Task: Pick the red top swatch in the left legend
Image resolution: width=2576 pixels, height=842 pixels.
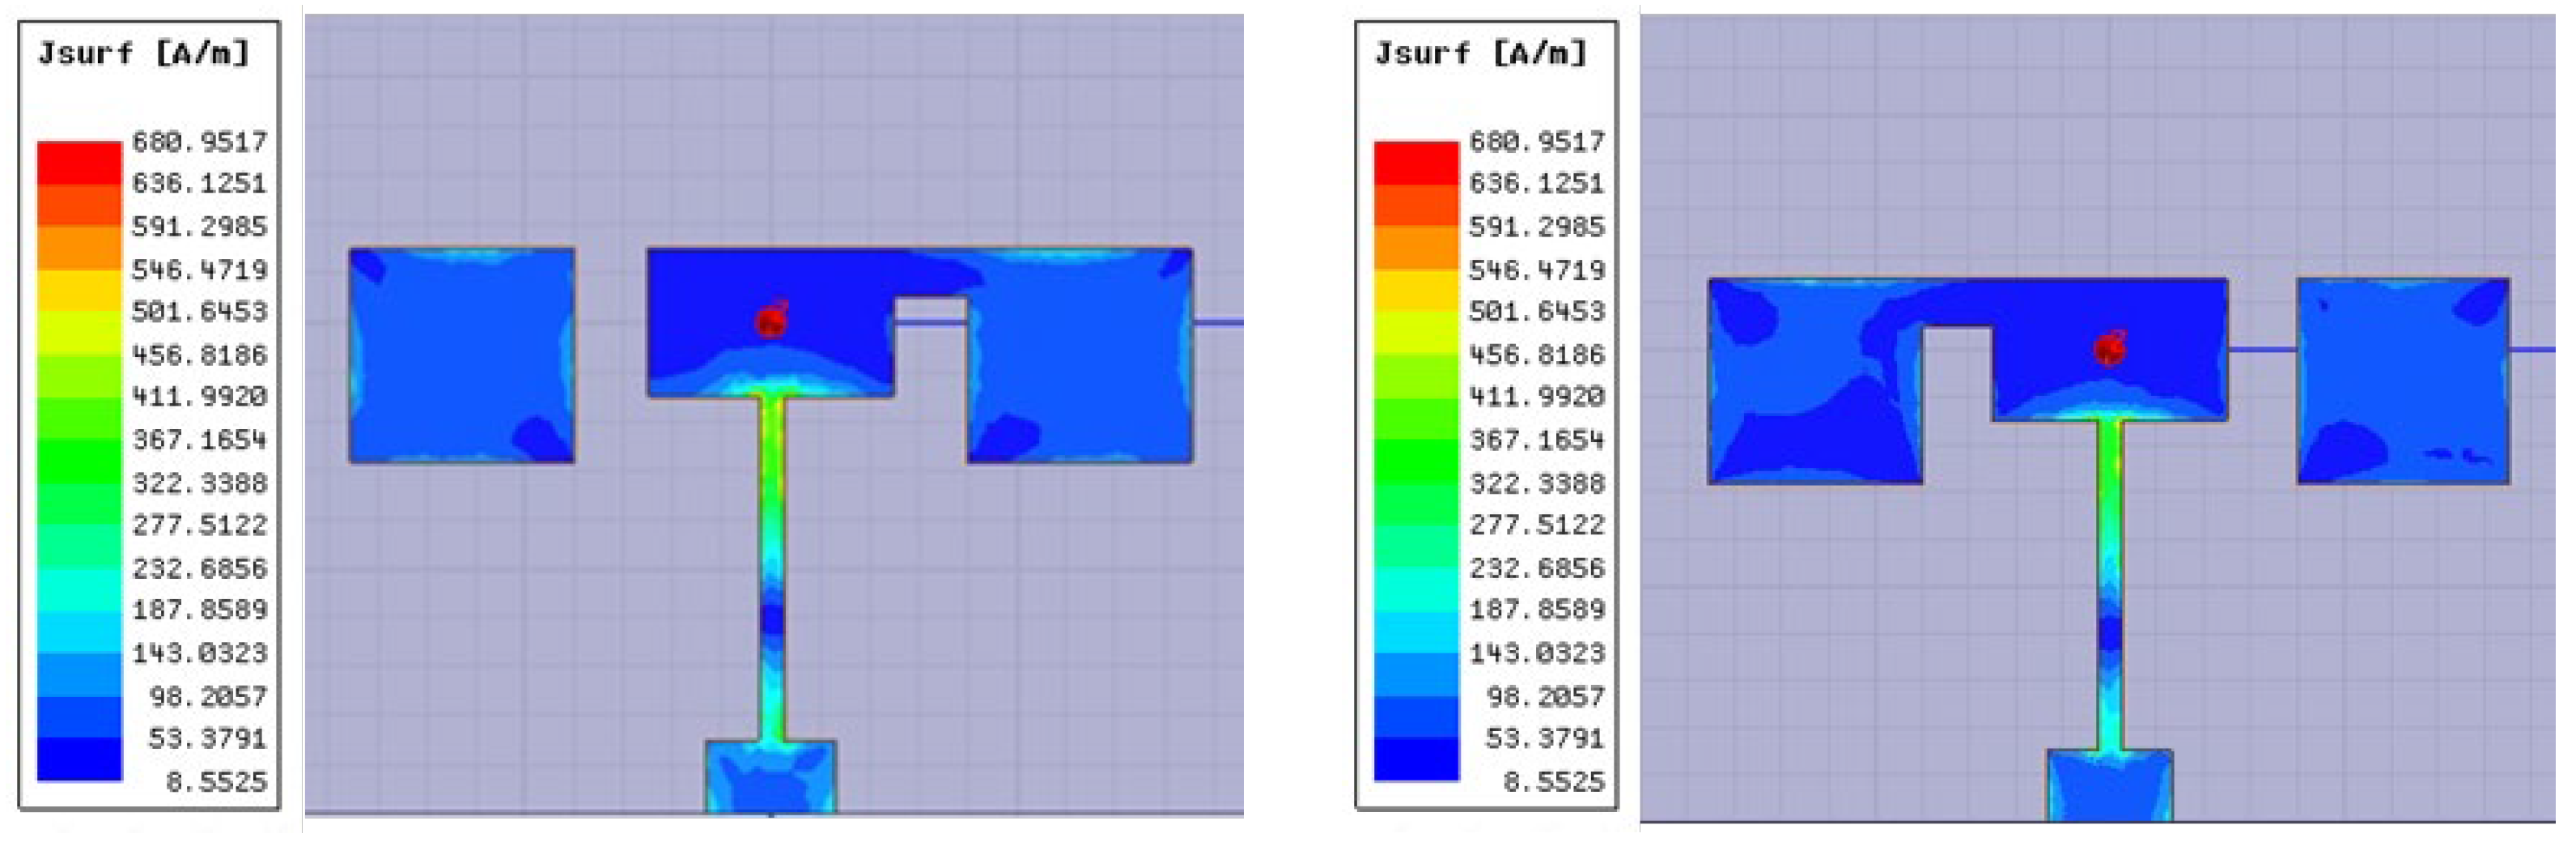Action: 79,162
